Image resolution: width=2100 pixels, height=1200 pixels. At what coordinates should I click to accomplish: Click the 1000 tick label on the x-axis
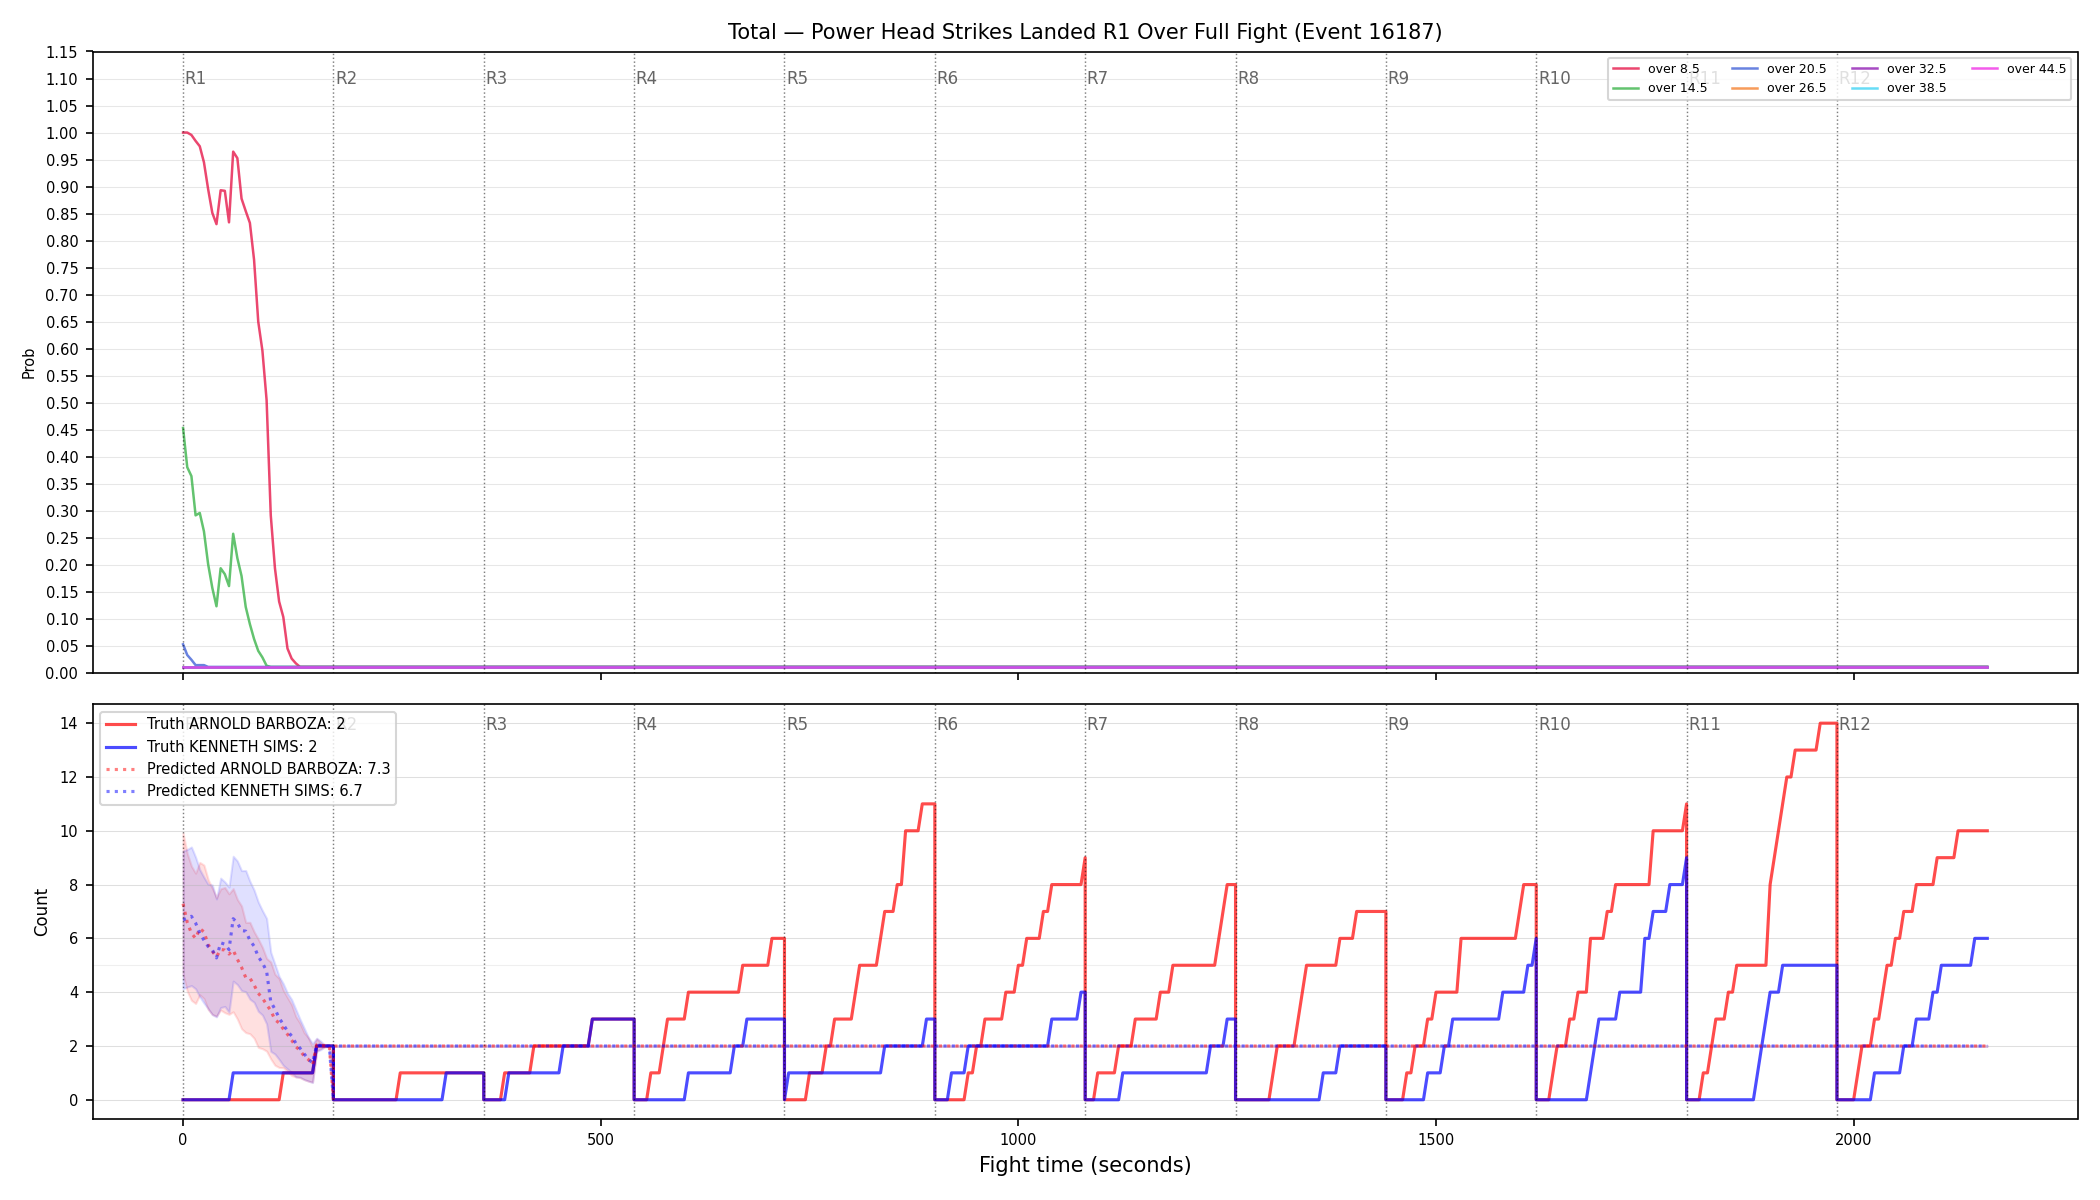coord(1018,1139)
